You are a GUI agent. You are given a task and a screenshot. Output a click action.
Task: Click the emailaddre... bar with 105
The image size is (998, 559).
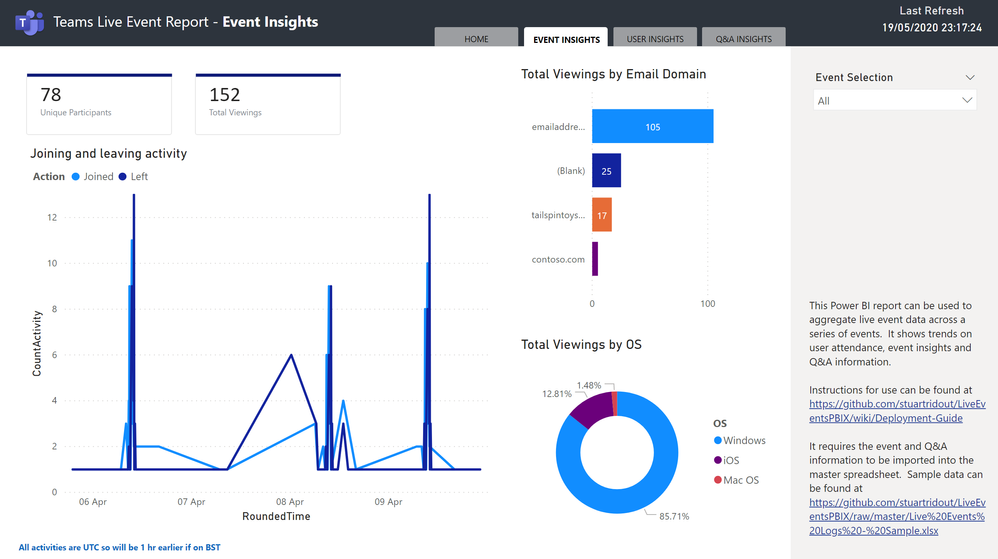click(652, 126)
